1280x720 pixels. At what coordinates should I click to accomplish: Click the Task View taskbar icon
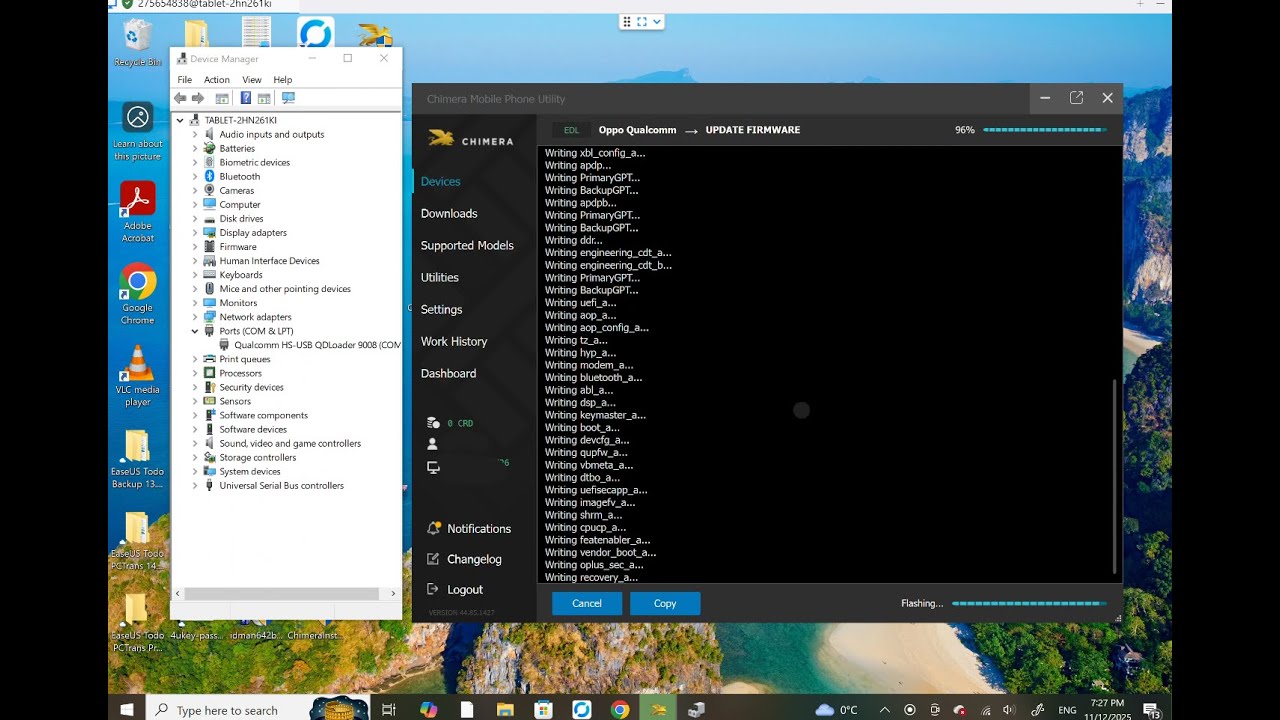(x=389, y=709)
